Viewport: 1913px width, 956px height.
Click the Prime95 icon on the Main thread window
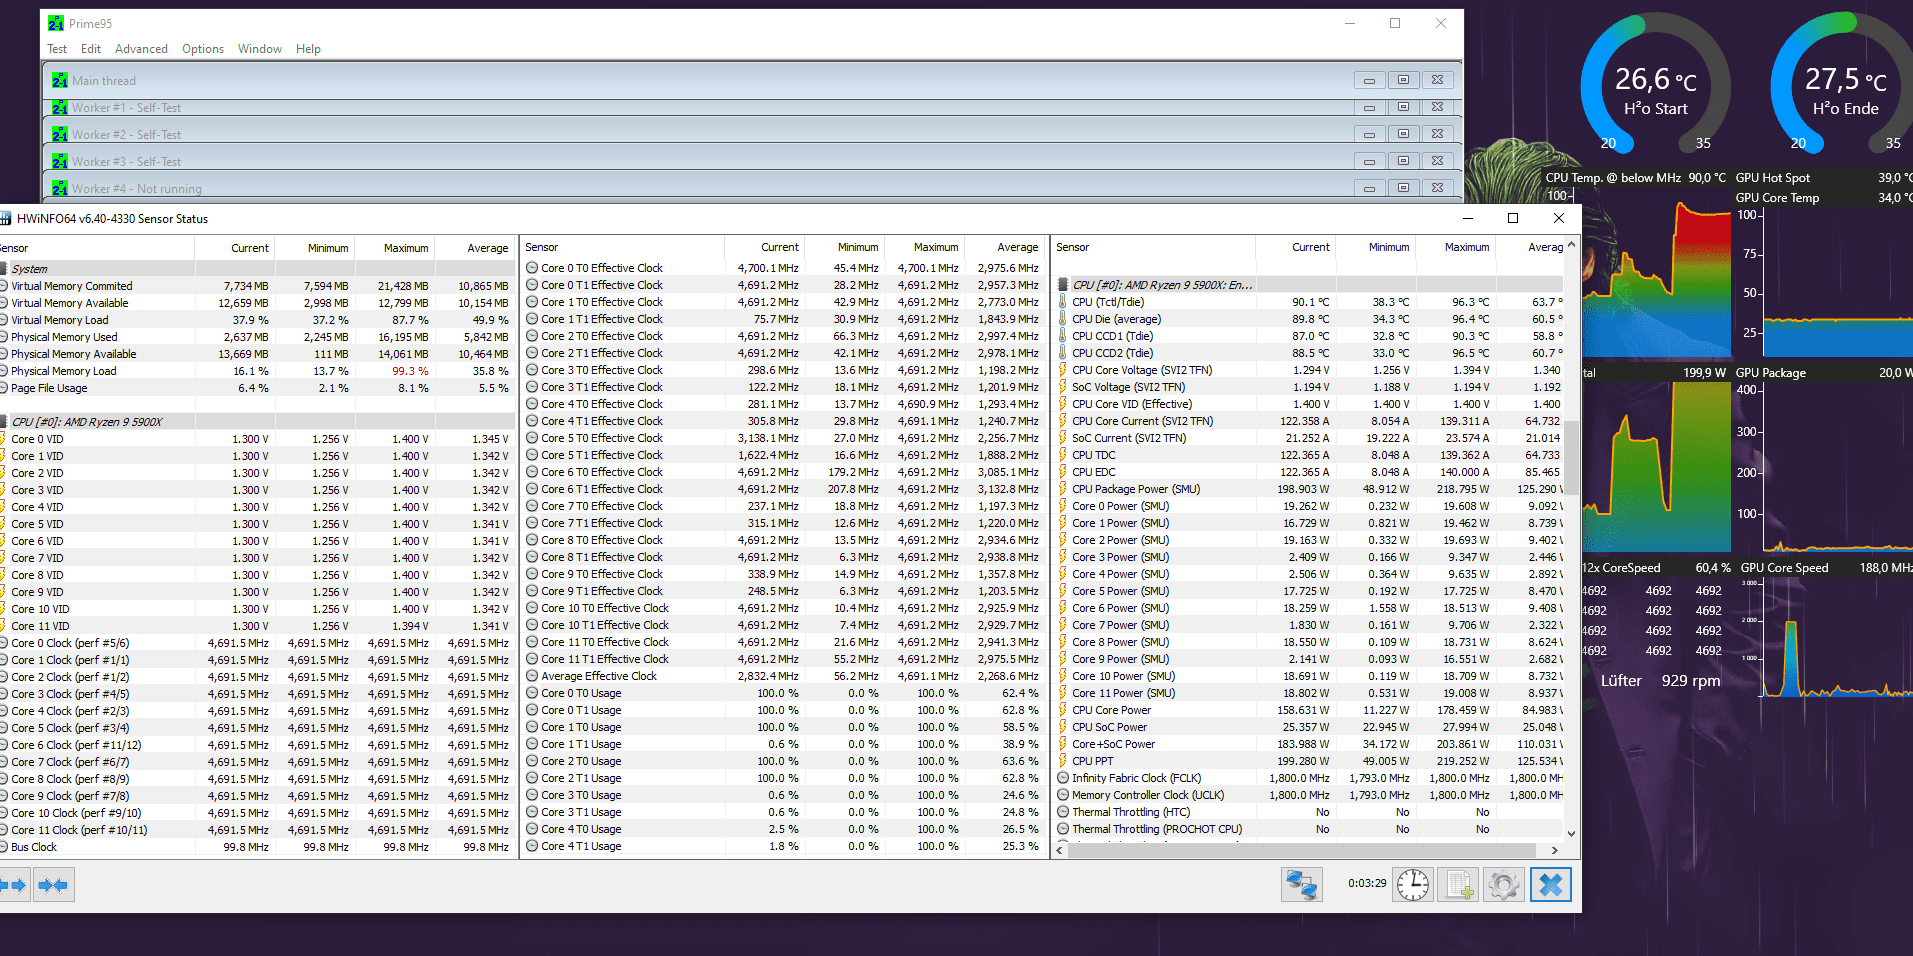(60, 80)
